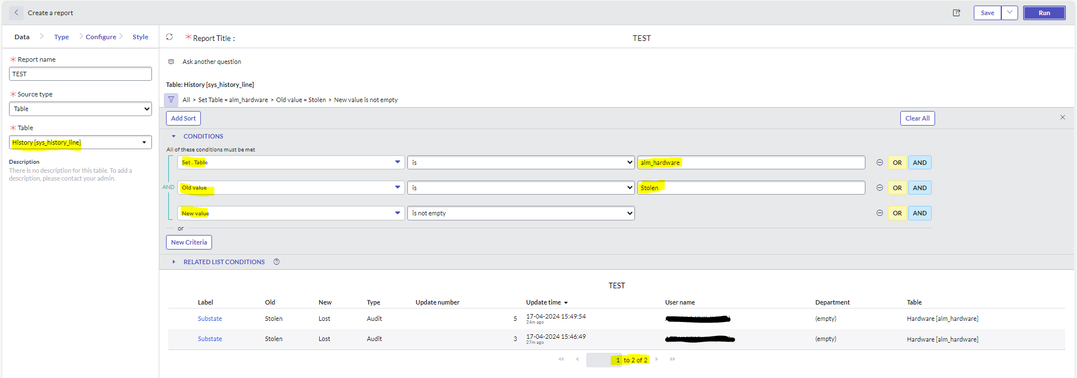Add AND to the Old value condition
1077x378 pixels.
click(920, 188)
